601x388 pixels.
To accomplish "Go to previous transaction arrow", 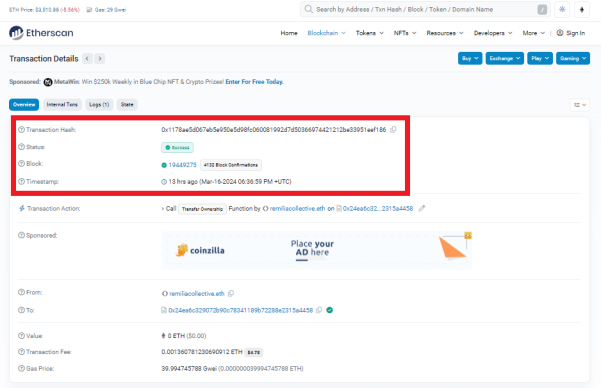I will 87,59.
